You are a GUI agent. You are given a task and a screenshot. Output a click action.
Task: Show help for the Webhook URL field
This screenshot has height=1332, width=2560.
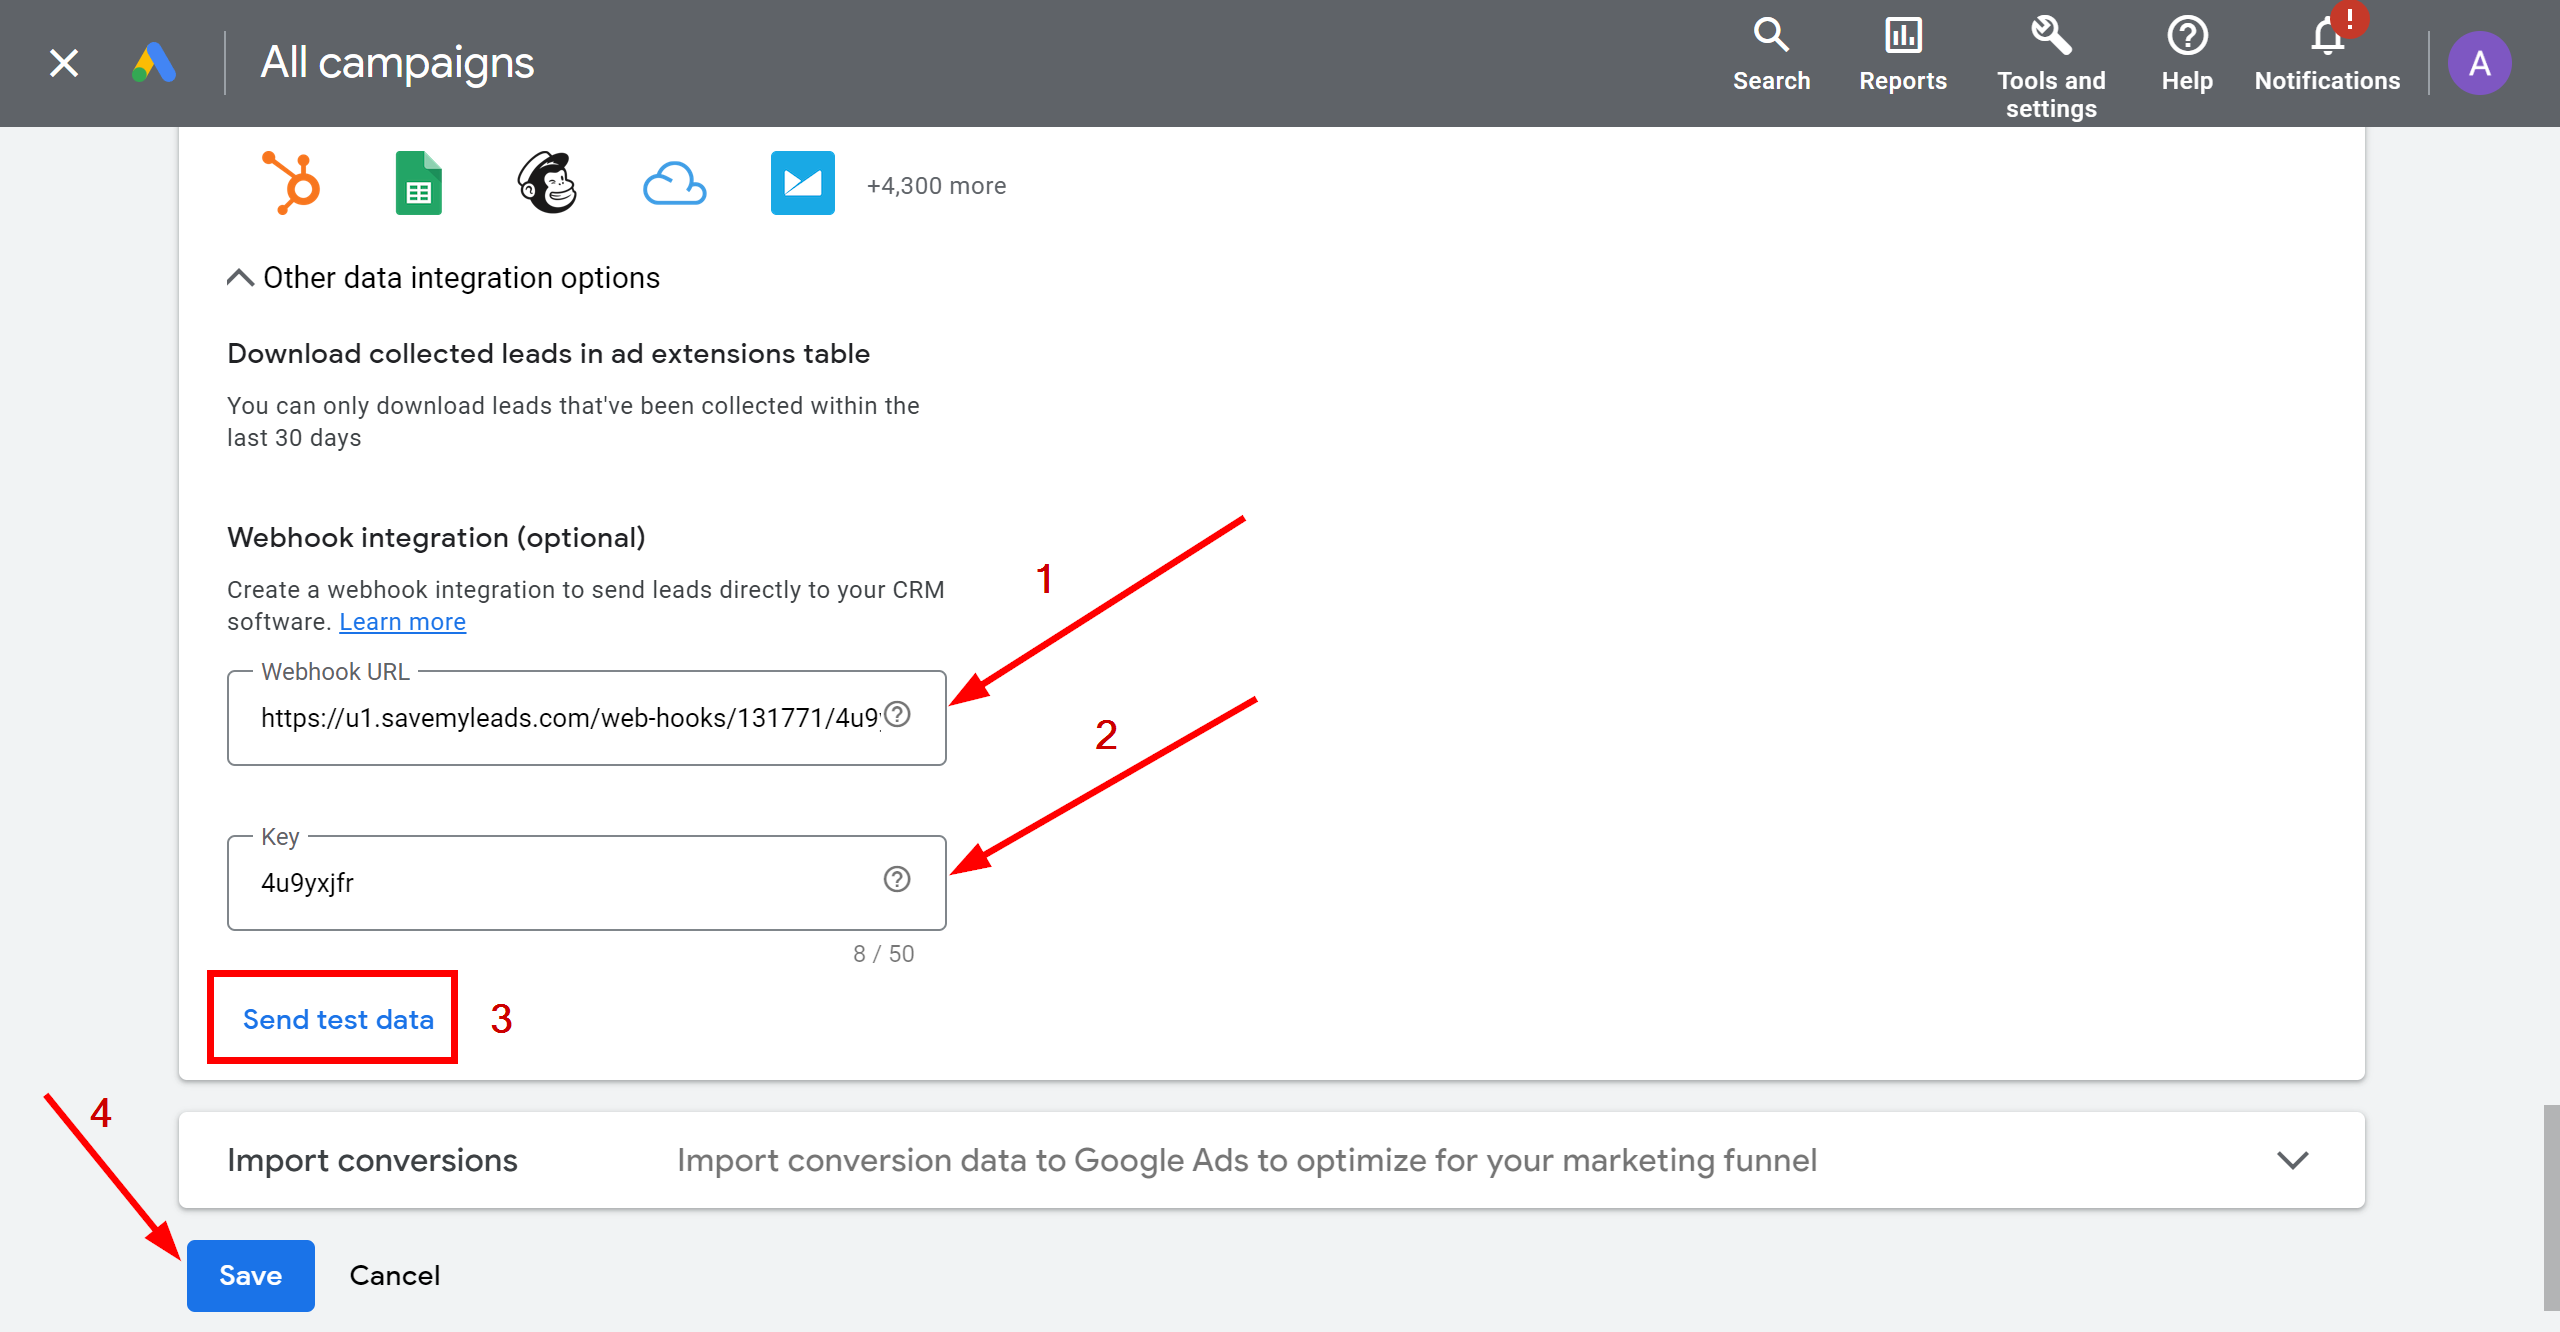point(897,715)
